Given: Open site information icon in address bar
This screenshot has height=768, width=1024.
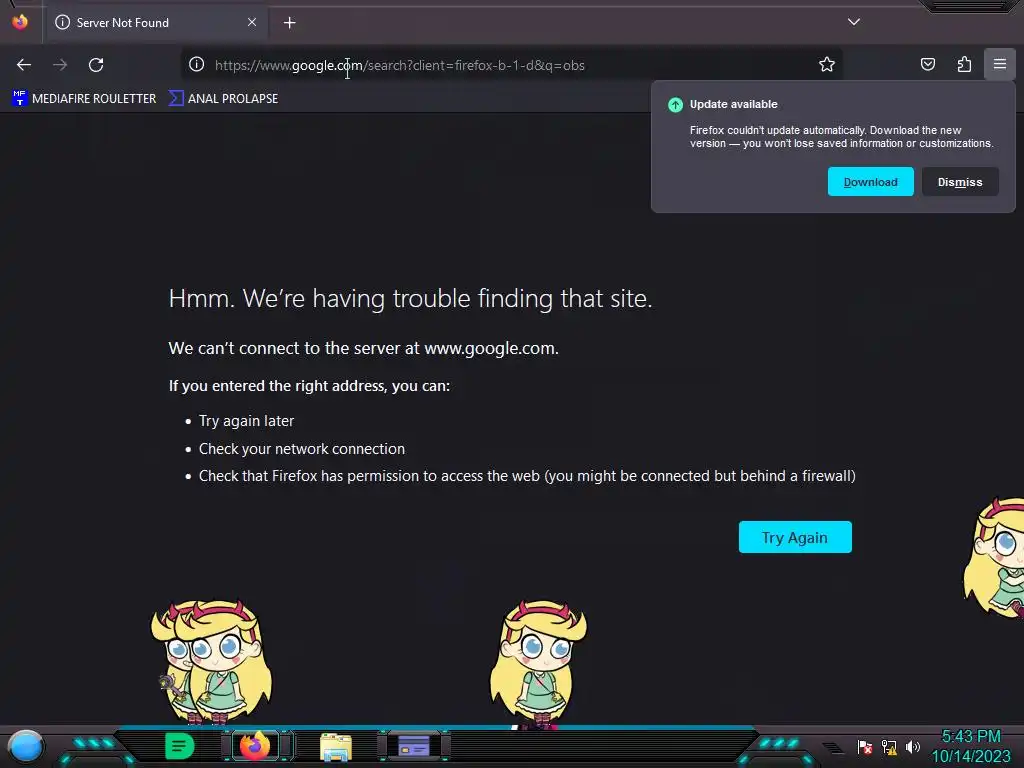Looking at the screenshot, I should click(197, 64).
